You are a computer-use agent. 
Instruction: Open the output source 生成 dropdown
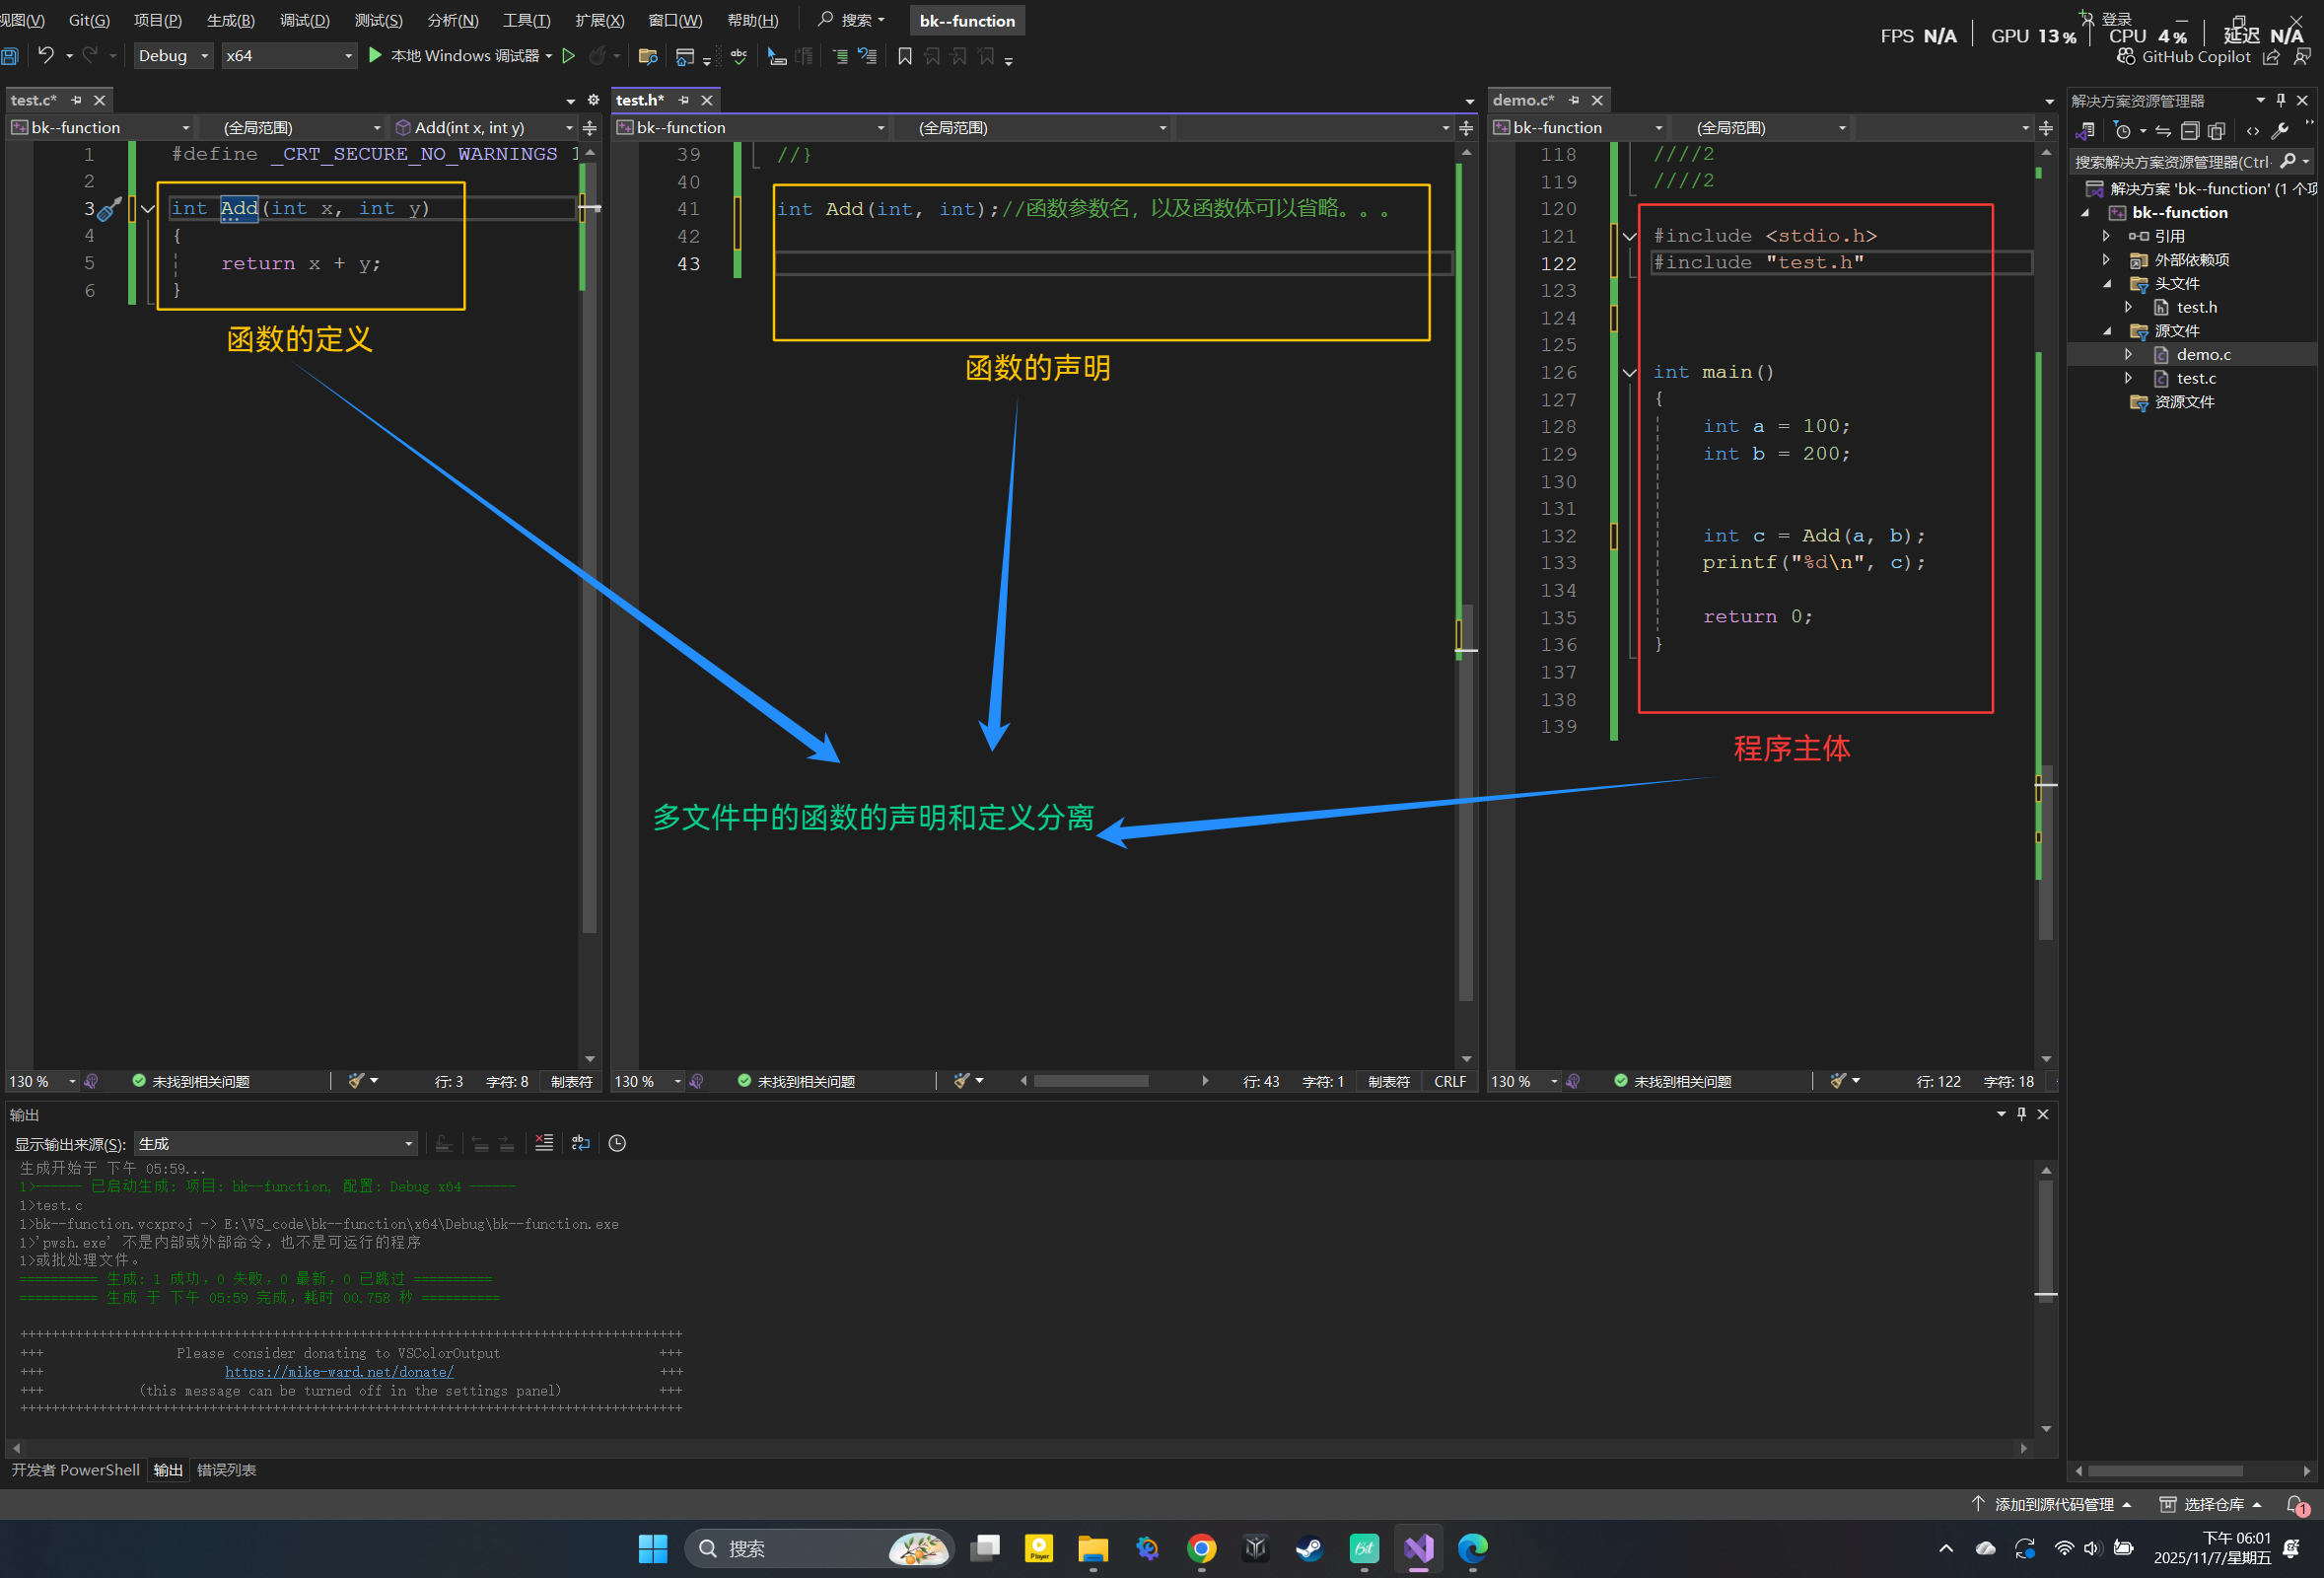[275, 1143]
